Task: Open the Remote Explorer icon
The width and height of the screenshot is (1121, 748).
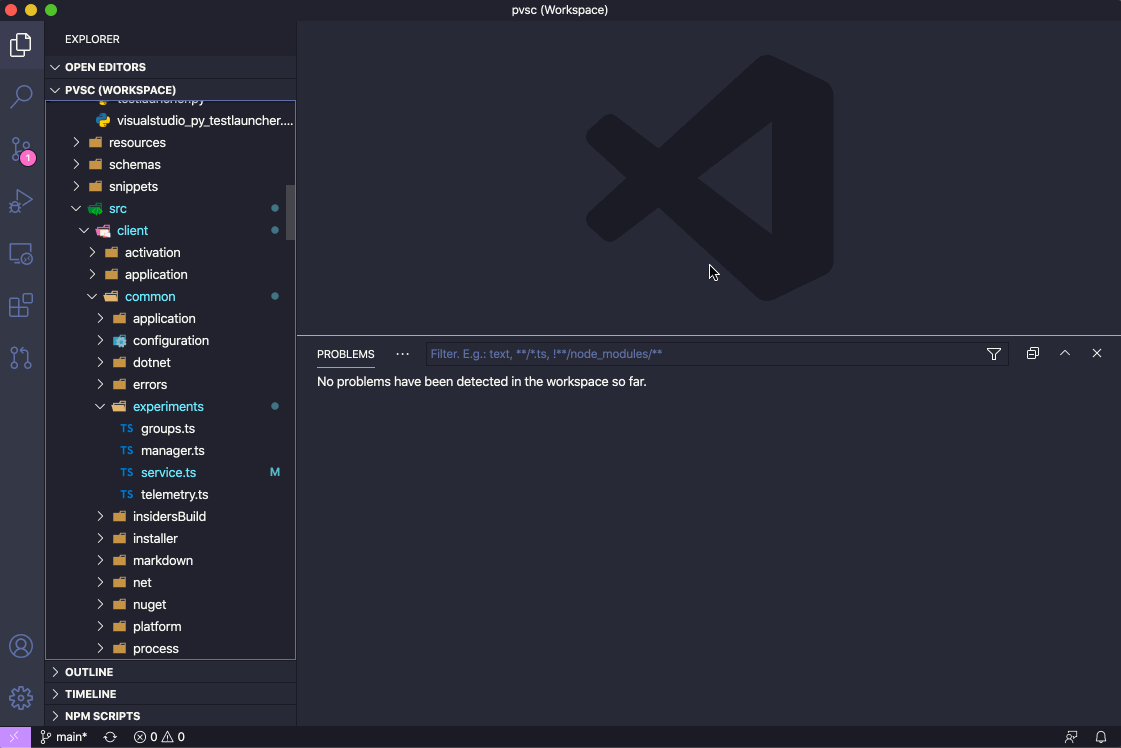Action: point(21,253)
